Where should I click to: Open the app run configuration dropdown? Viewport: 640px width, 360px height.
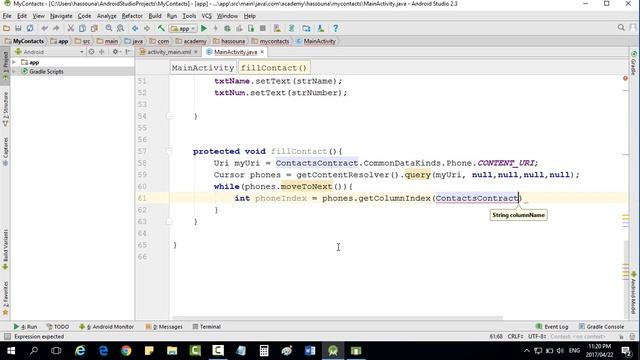(x=183, y=29)
